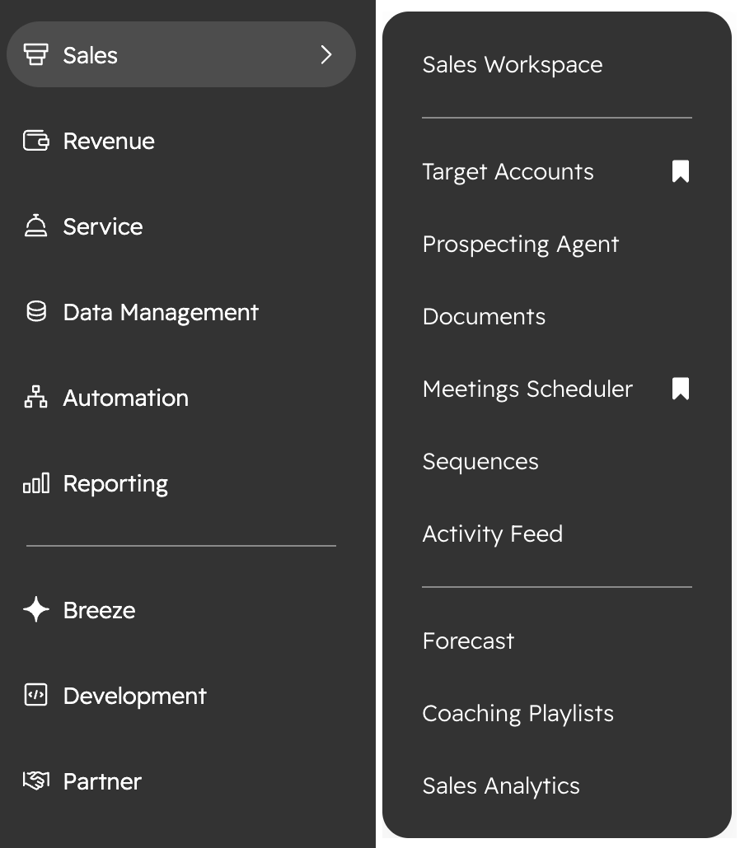Click the Breeze sparkle icon
The image size is (740, 848).
[36, 610]
